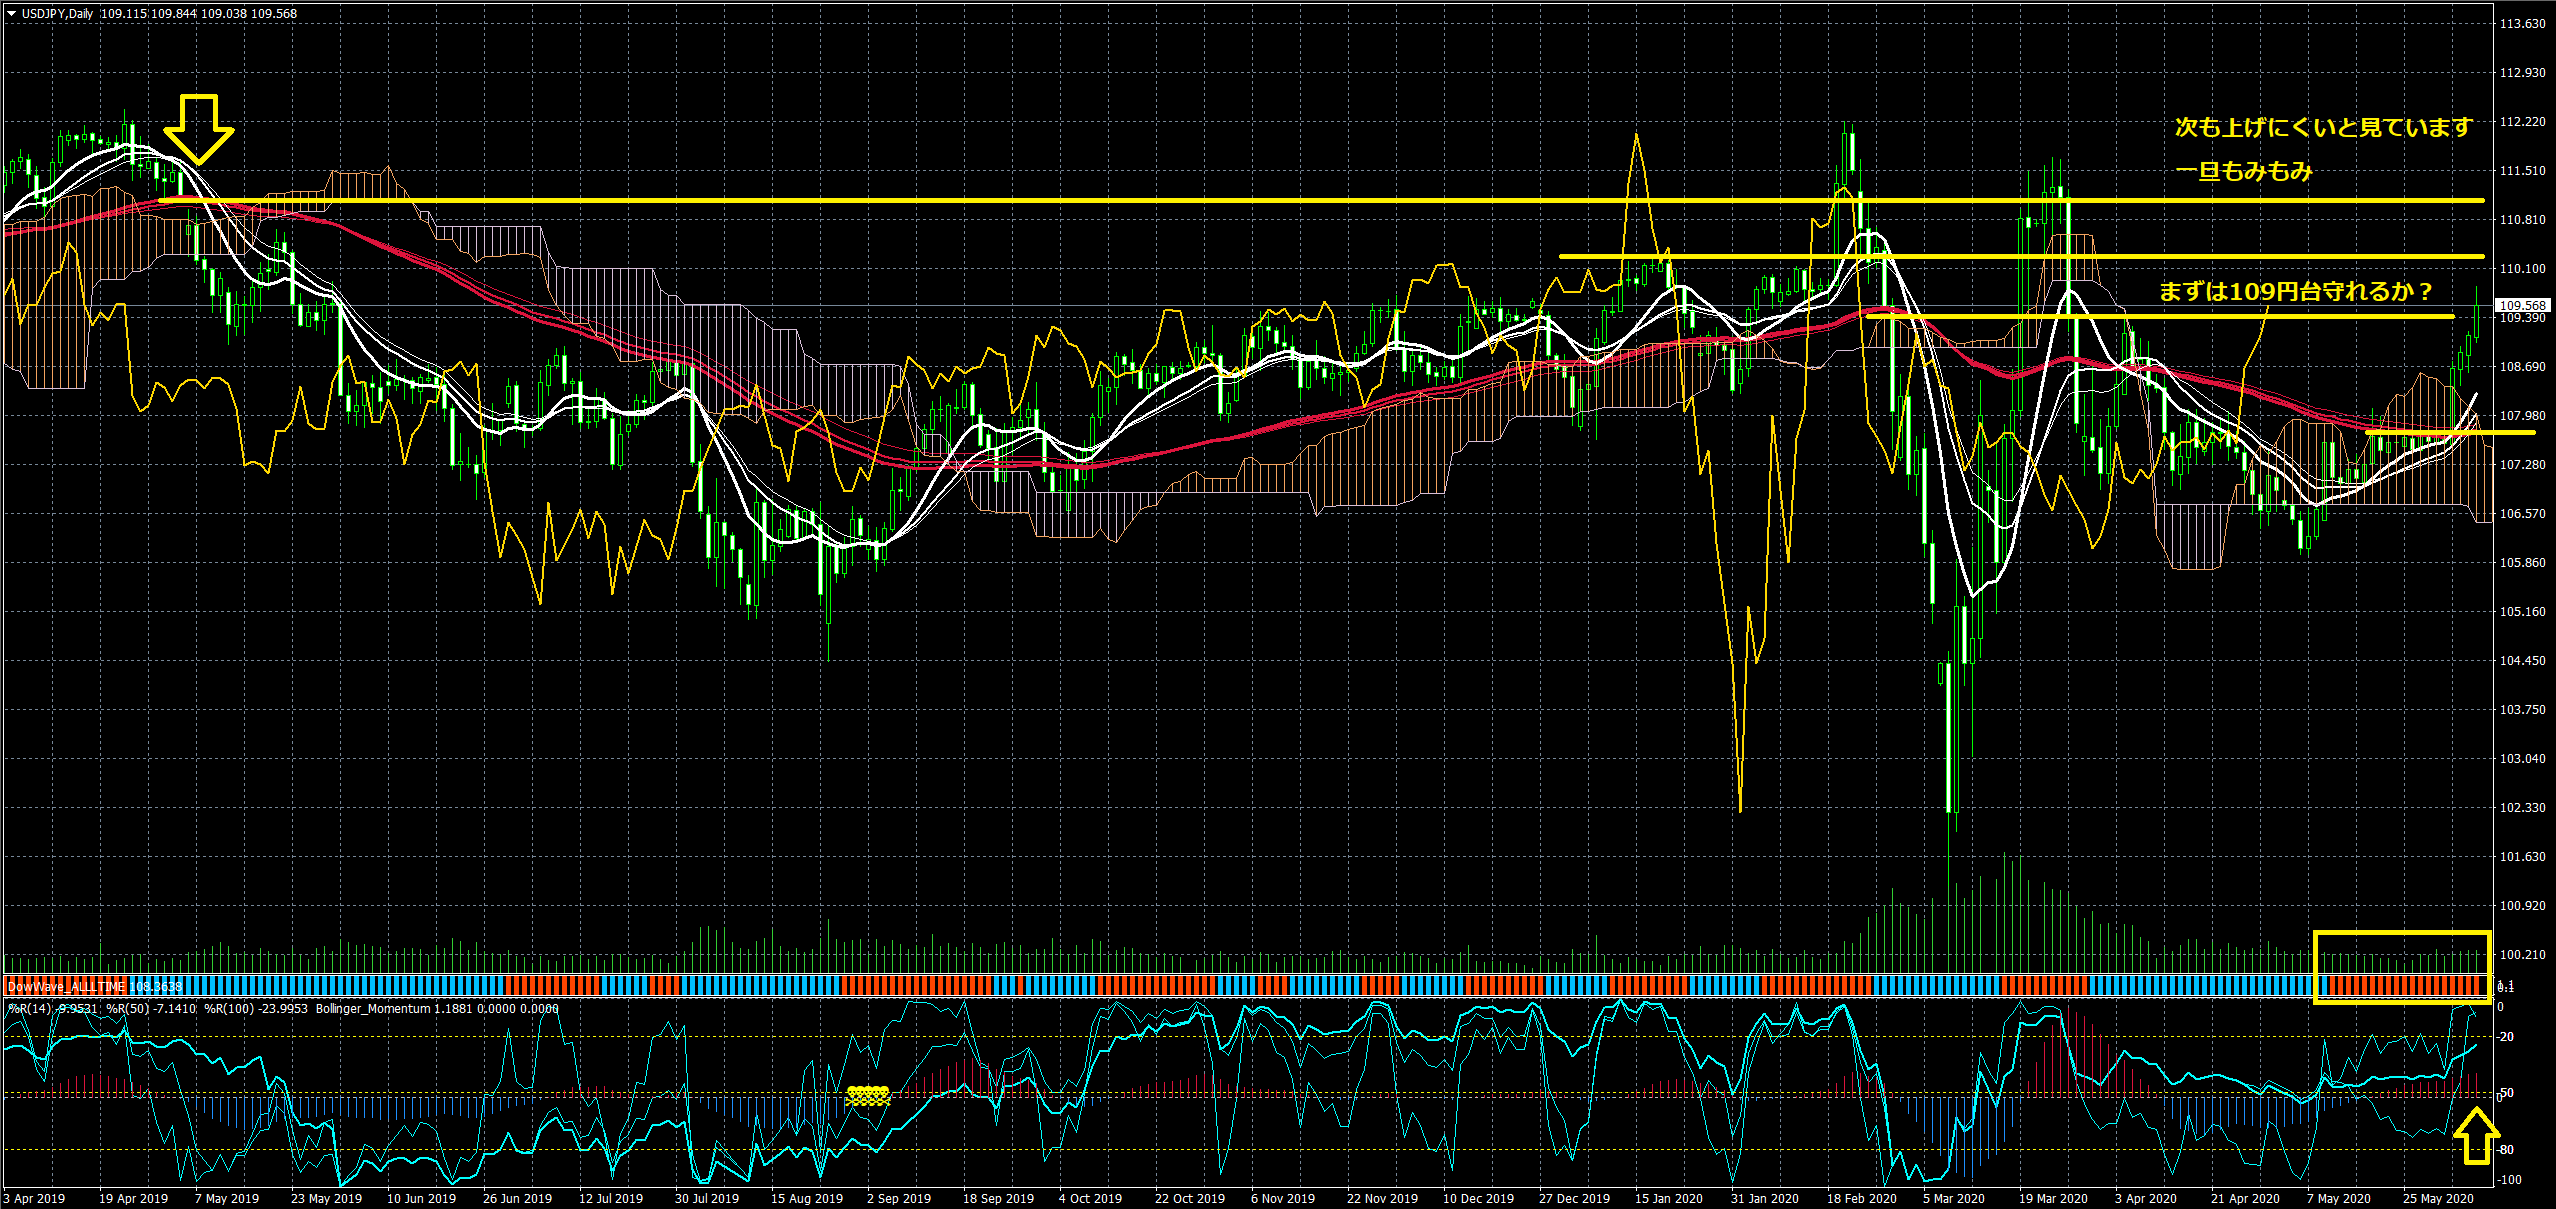Click the 110.810 price axis label
This screenshot has width=2556, height=1209.
(2522, 219)
